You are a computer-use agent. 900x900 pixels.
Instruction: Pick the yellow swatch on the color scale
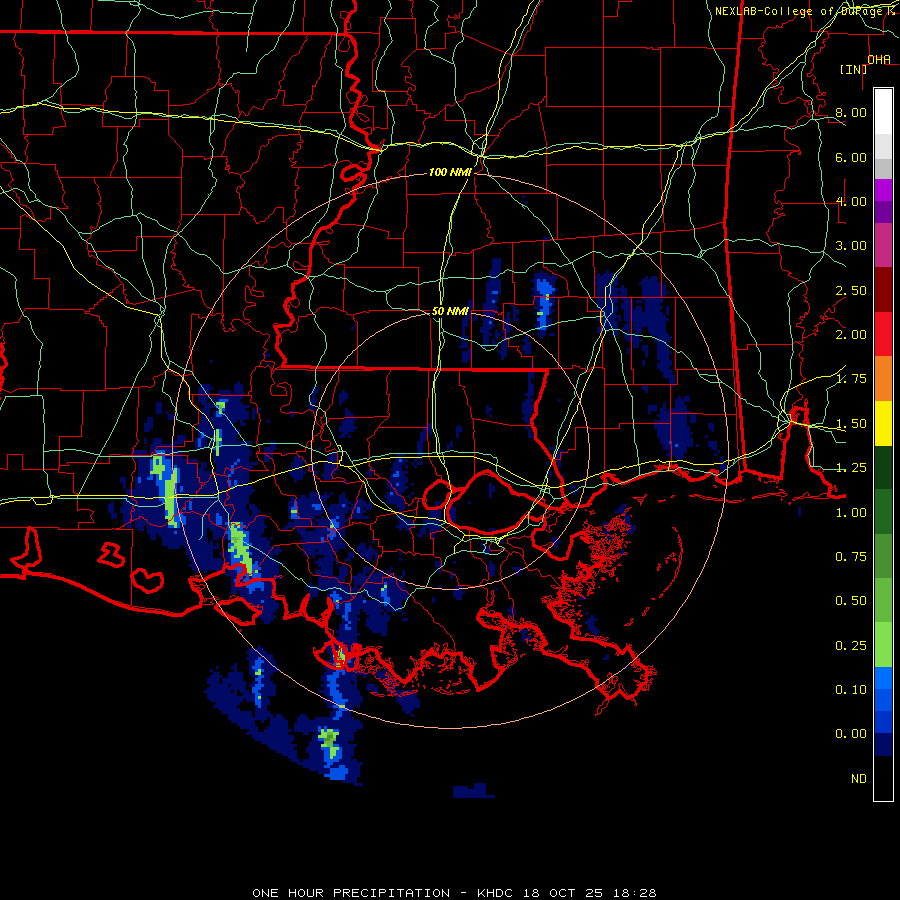pos(883,424)
